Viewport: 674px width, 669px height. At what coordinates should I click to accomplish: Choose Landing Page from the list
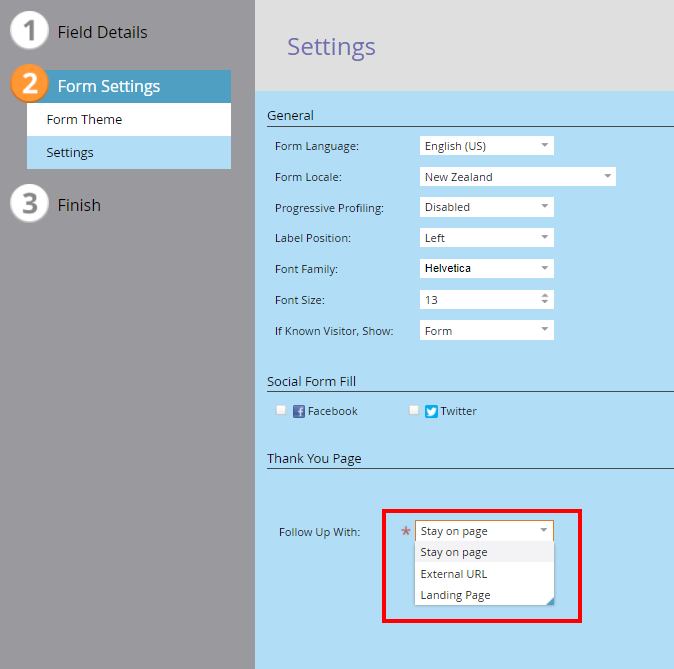[x=455, y=595]
